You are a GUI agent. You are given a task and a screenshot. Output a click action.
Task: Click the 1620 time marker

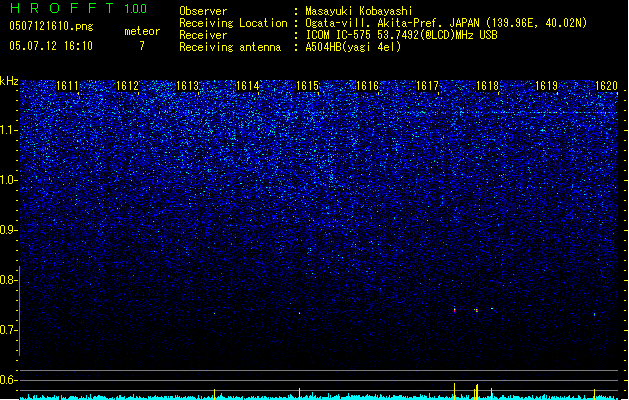click(606, 86)
